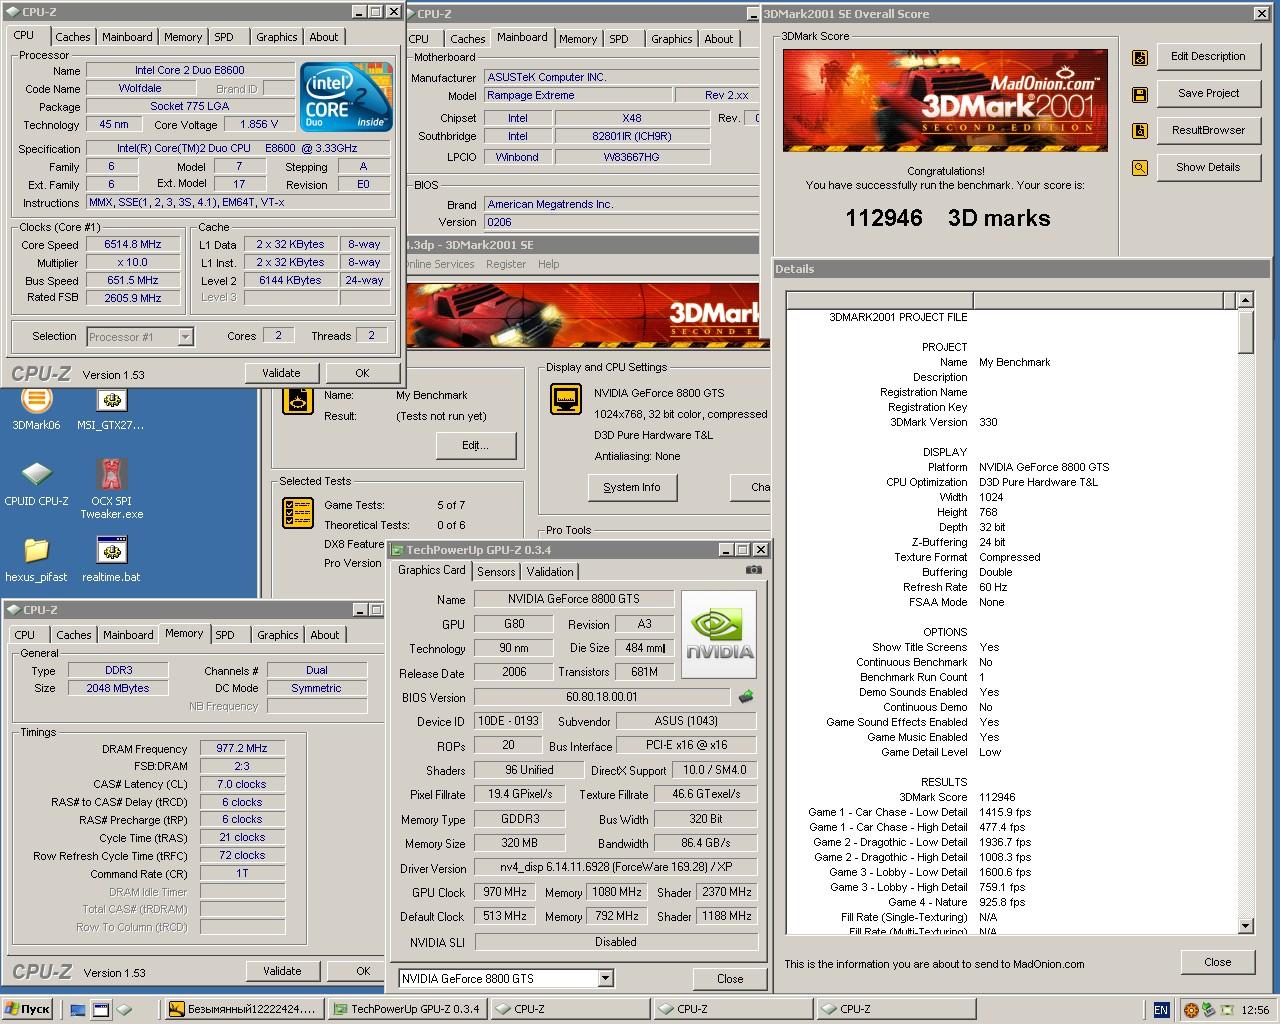The height and width of the screenshot is (1024, 1280).
Task: Switch to Graphics tab in Memory CPU-Z window
Action: click(x=277, y=635)
